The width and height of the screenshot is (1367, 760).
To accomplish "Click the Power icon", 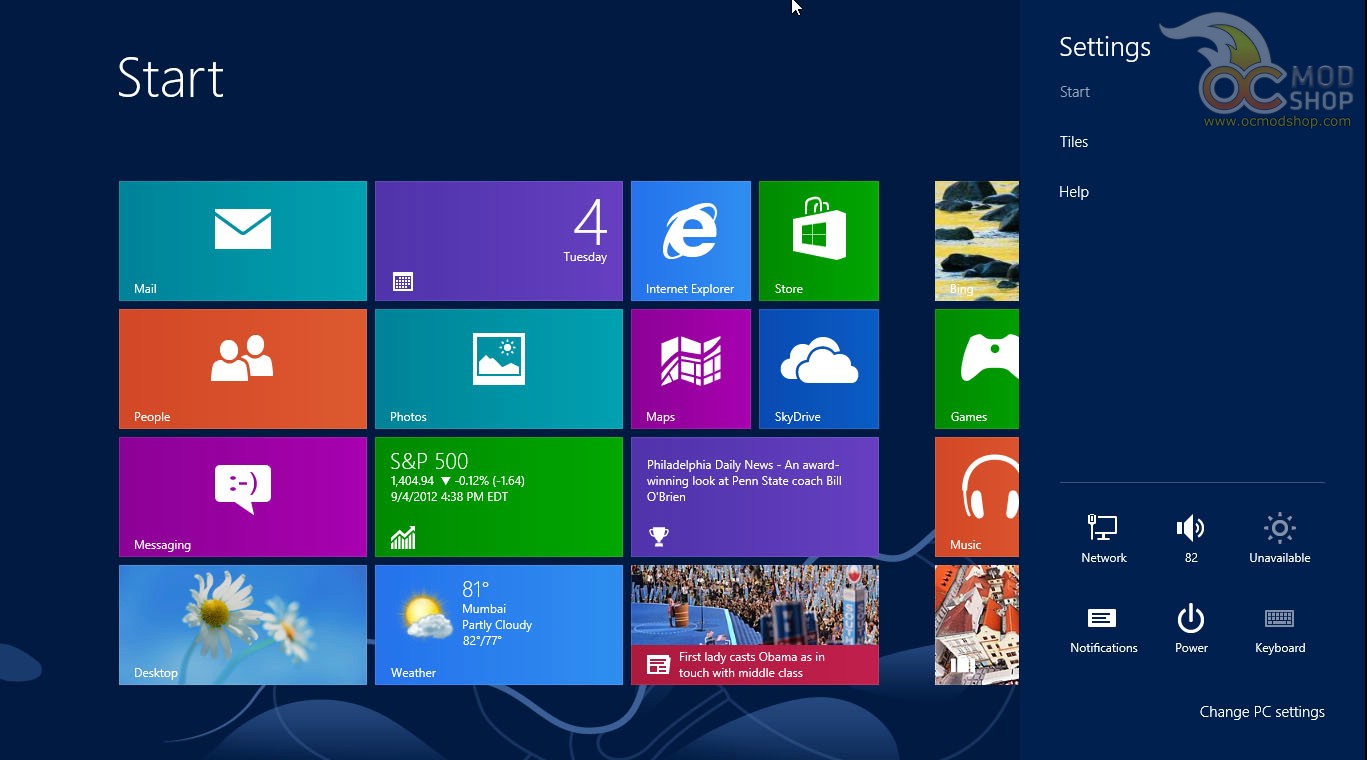I will [1191, 629].
